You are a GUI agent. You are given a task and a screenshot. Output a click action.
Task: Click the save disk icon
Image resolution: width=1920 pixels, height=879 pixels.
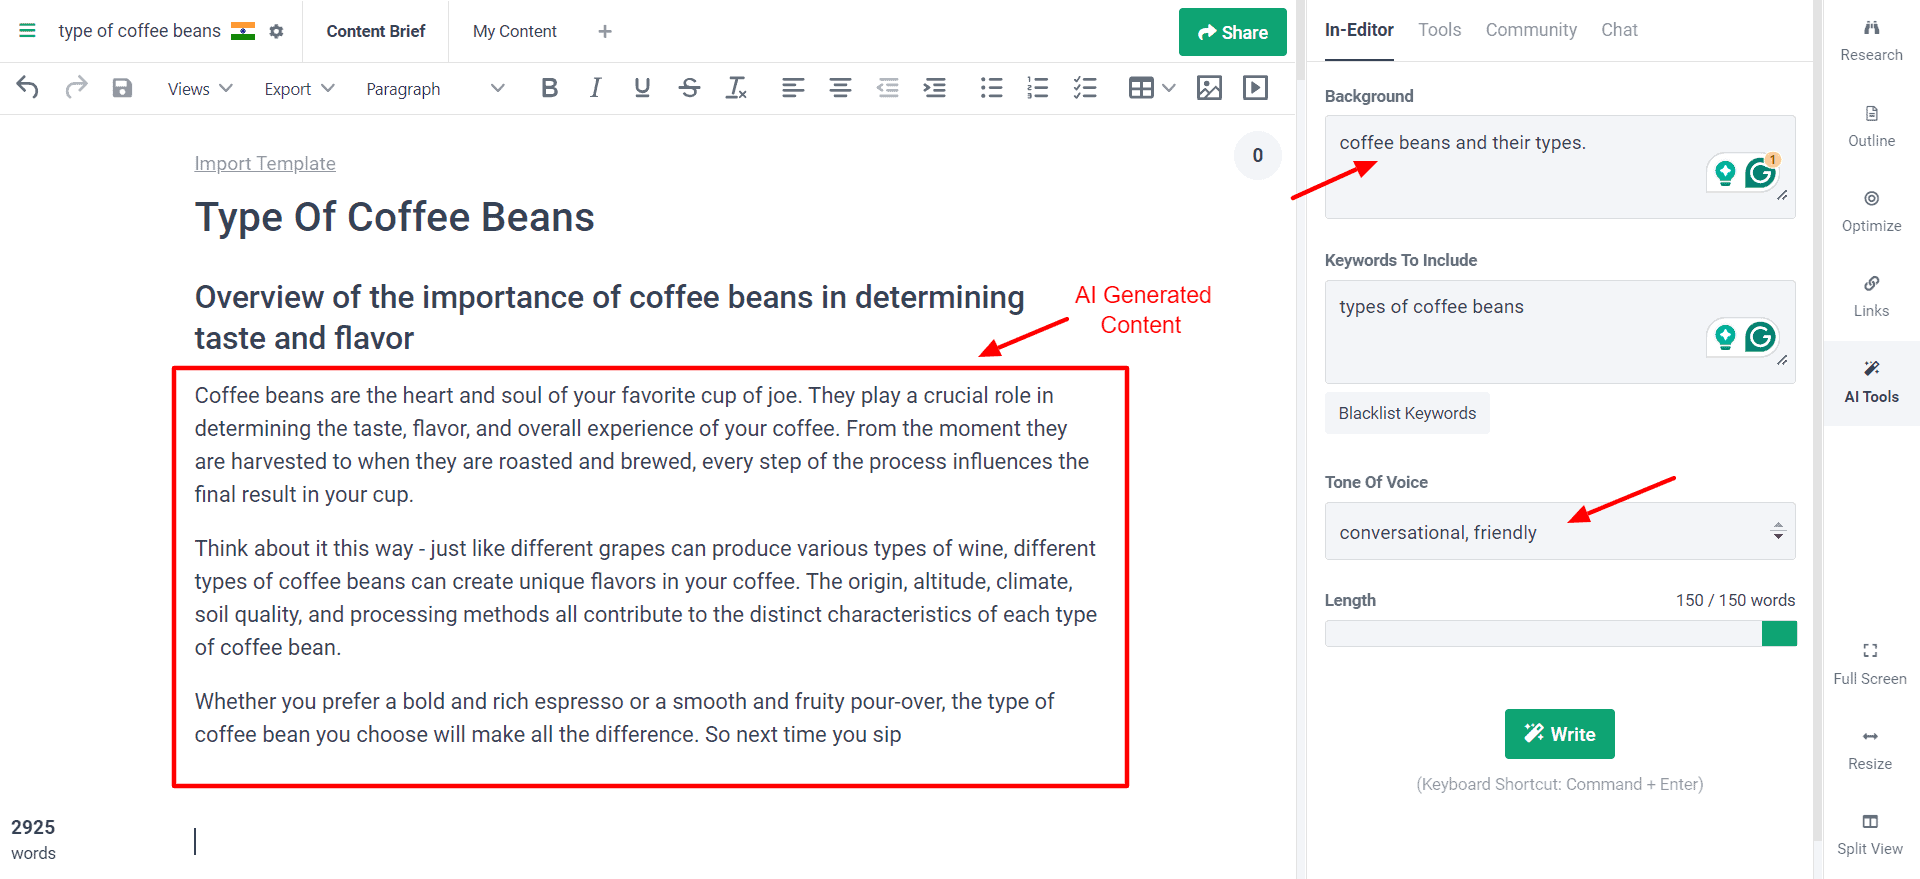[122, 88]
